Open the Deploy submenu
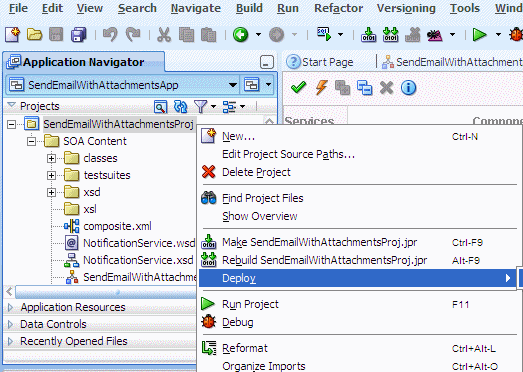The image size is (523, 372). [x=358, y=278]
